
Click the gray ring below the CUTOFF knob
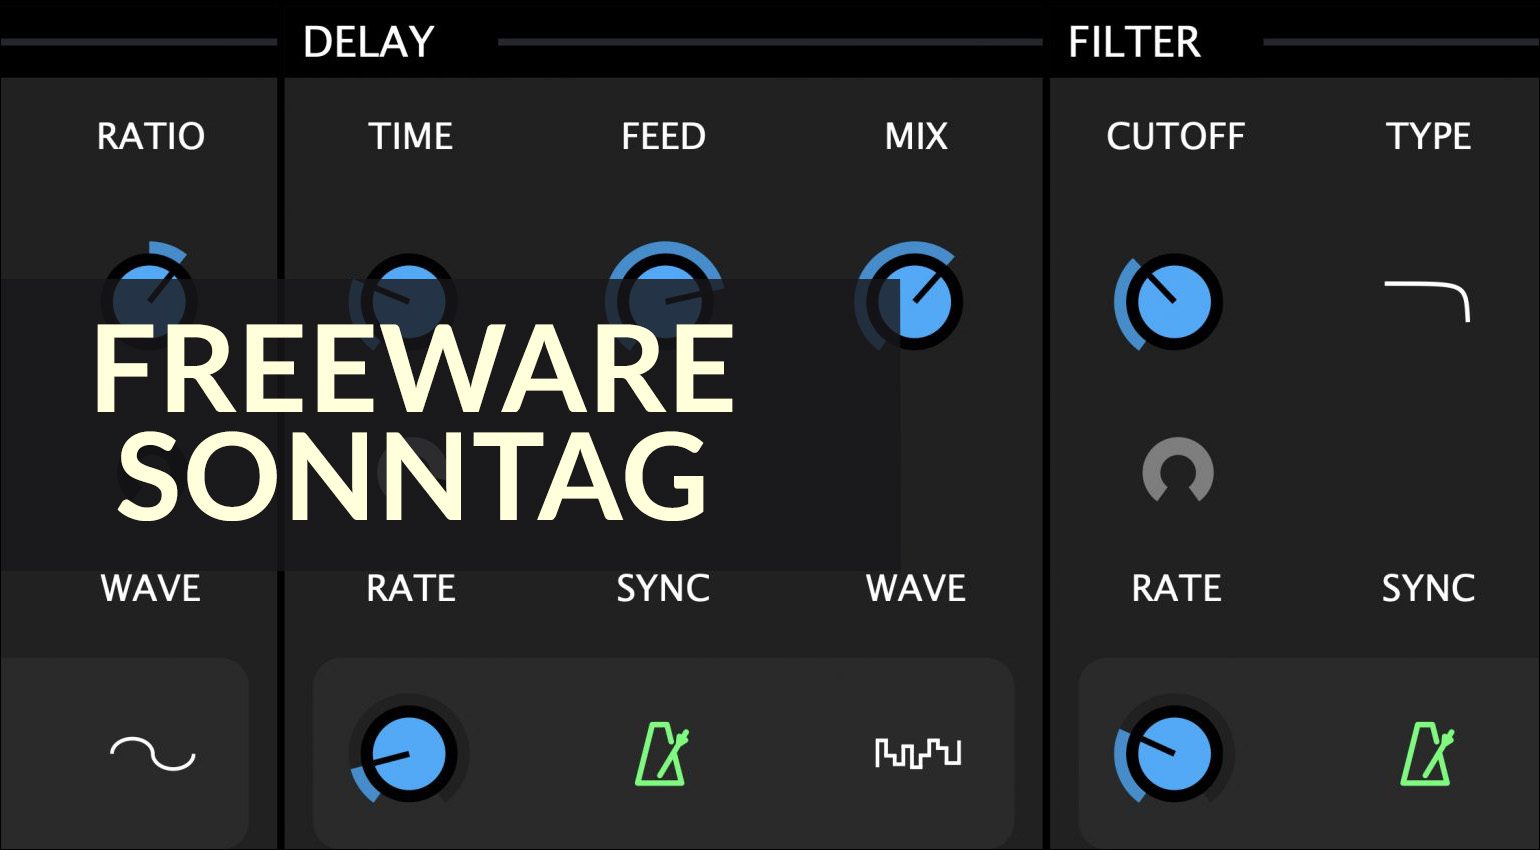[x=1177, y=471]
